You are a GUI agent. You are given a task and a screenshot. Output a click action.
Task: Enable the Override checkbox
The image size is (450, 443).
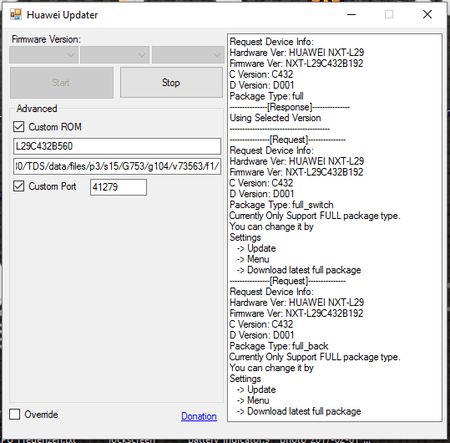coord(15,414)
